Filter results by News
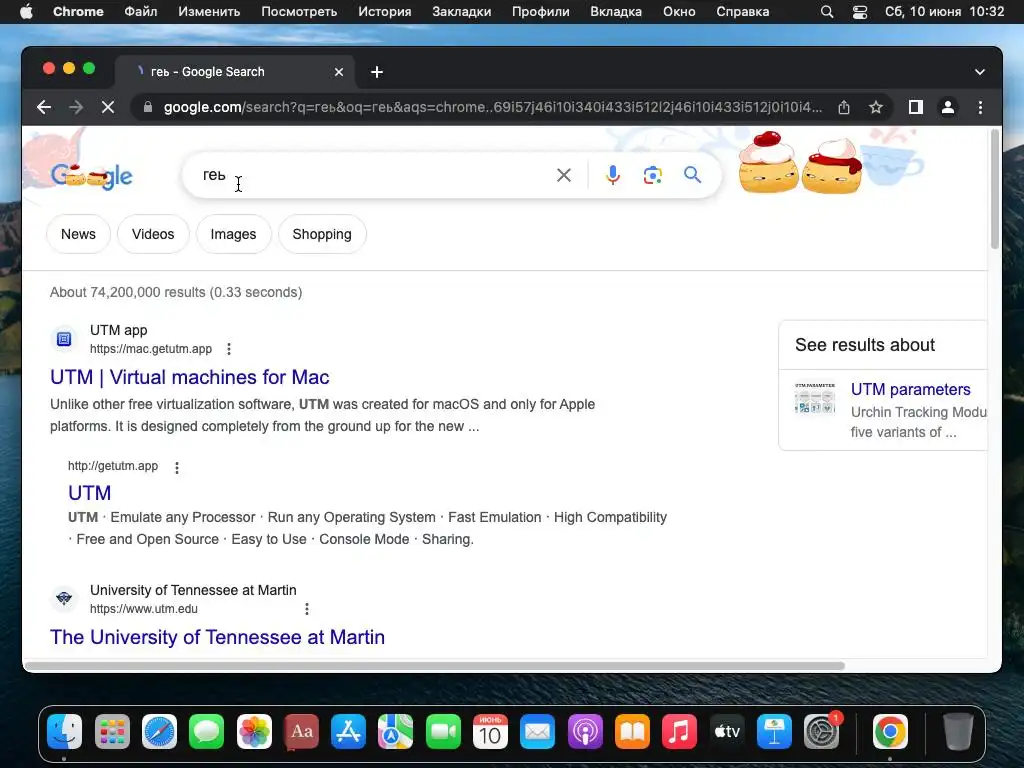The width and height of the screenshot is (1024, 768). [78, 234]
